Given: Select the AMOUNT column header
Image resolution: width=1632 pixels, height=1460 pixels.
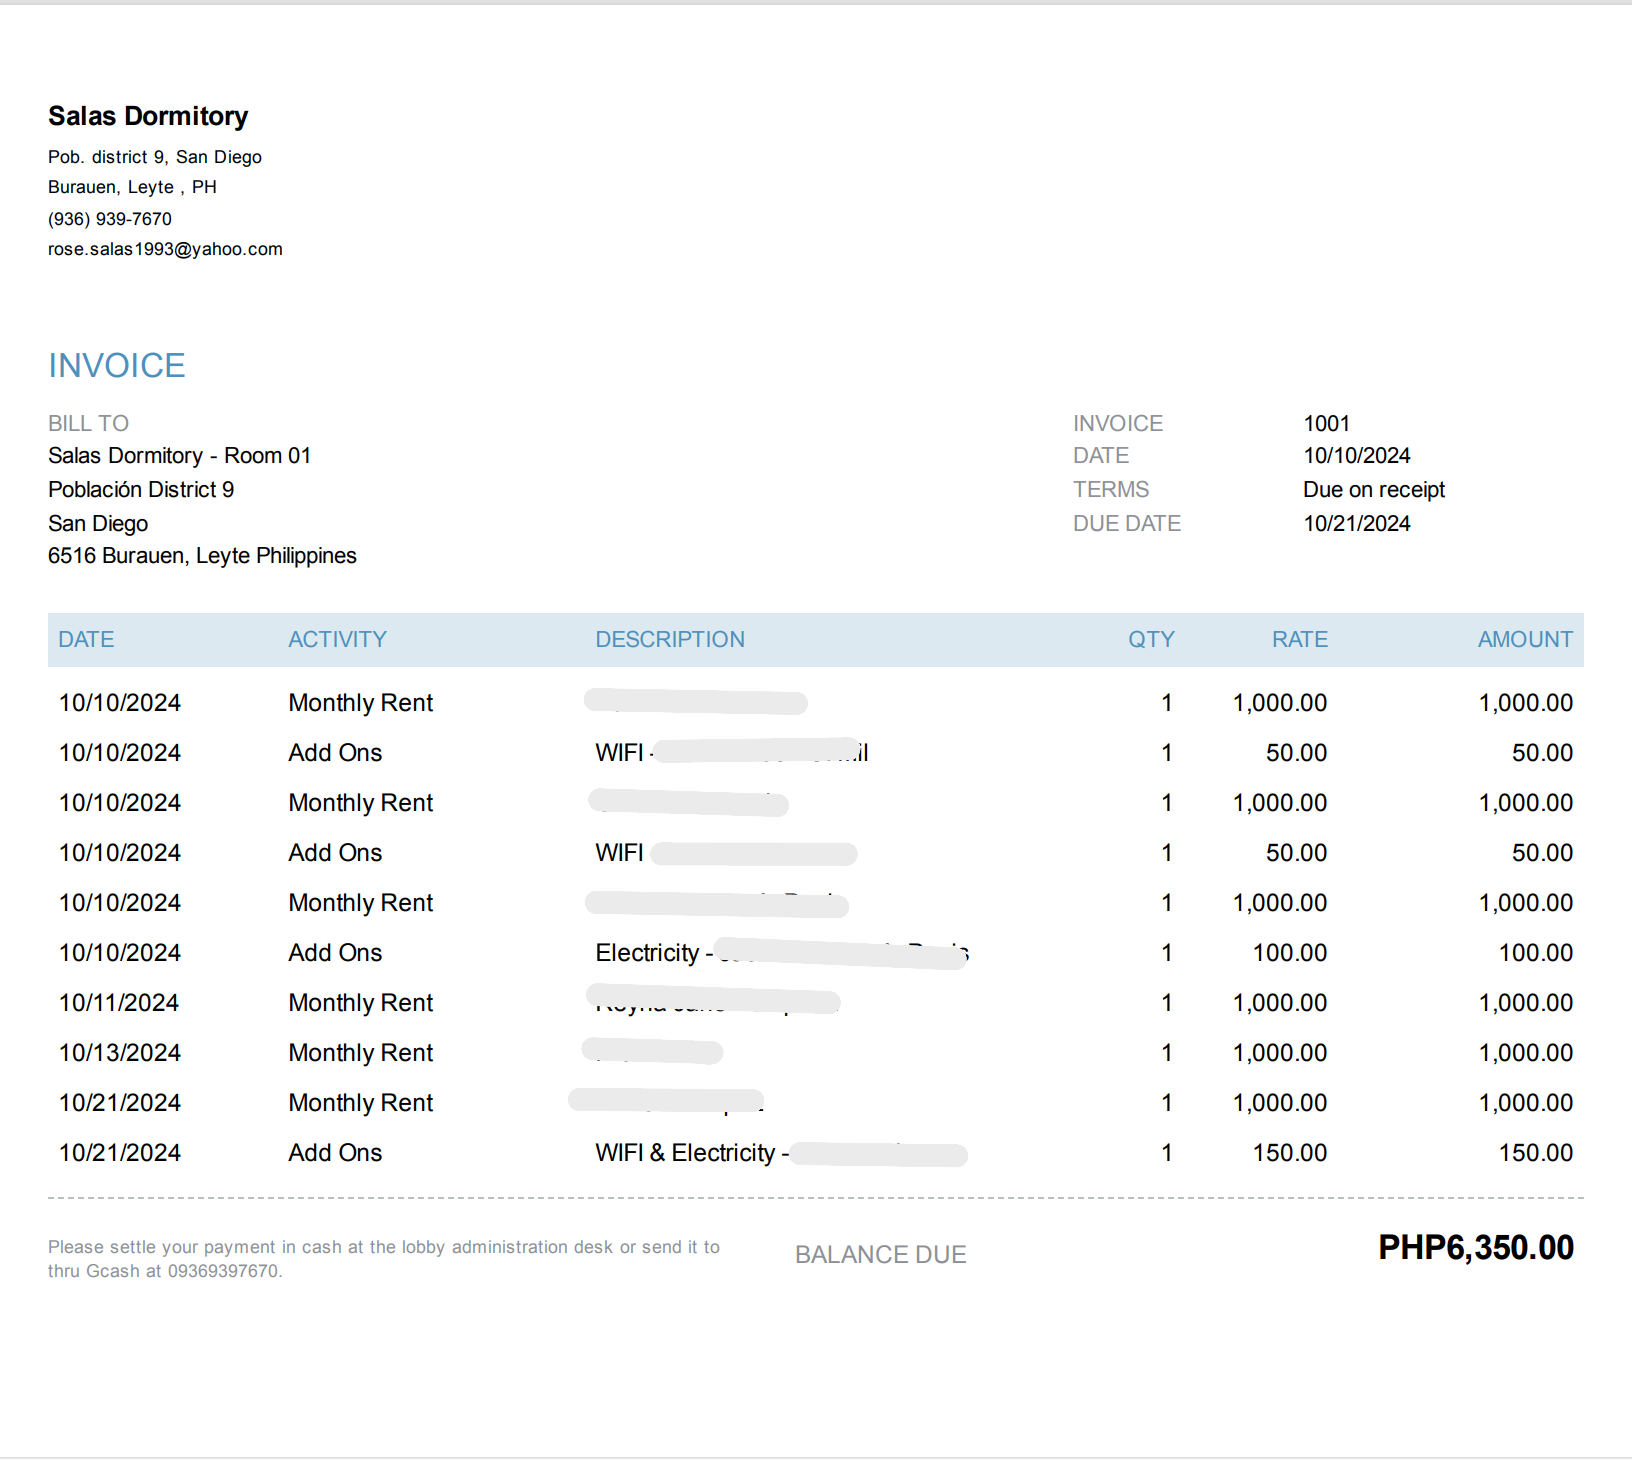Looking at the screenshot, I should (x=1526, y=640).
